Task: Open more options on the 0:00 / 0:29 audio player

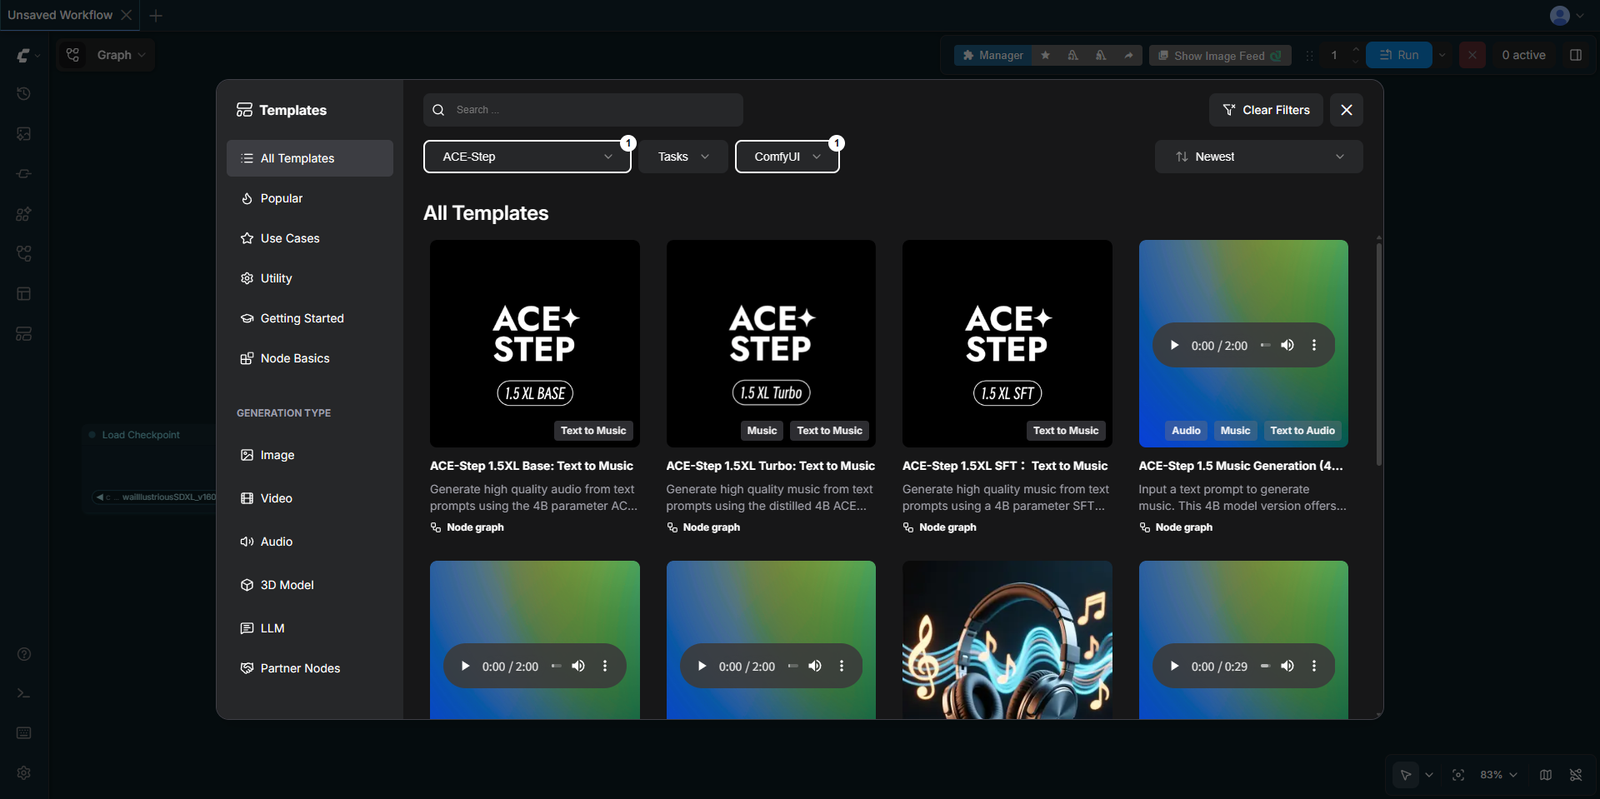Action: [x=1314, y=666]
